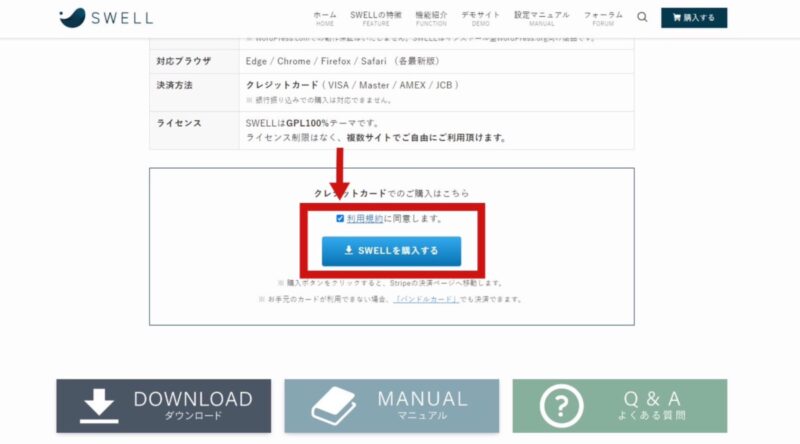Open 機能紹介 FUNCTION menu item

[x=431, y=18]
